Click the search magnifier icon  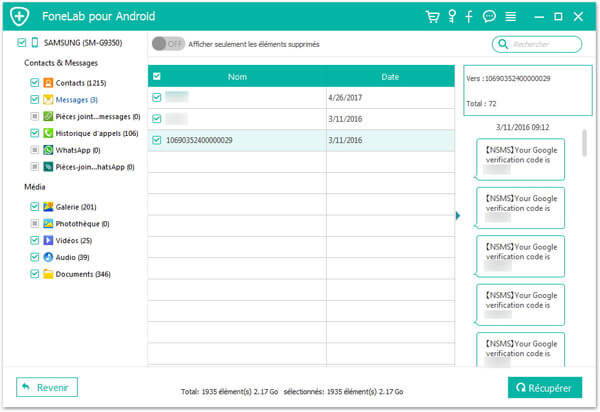pos(503,44)
